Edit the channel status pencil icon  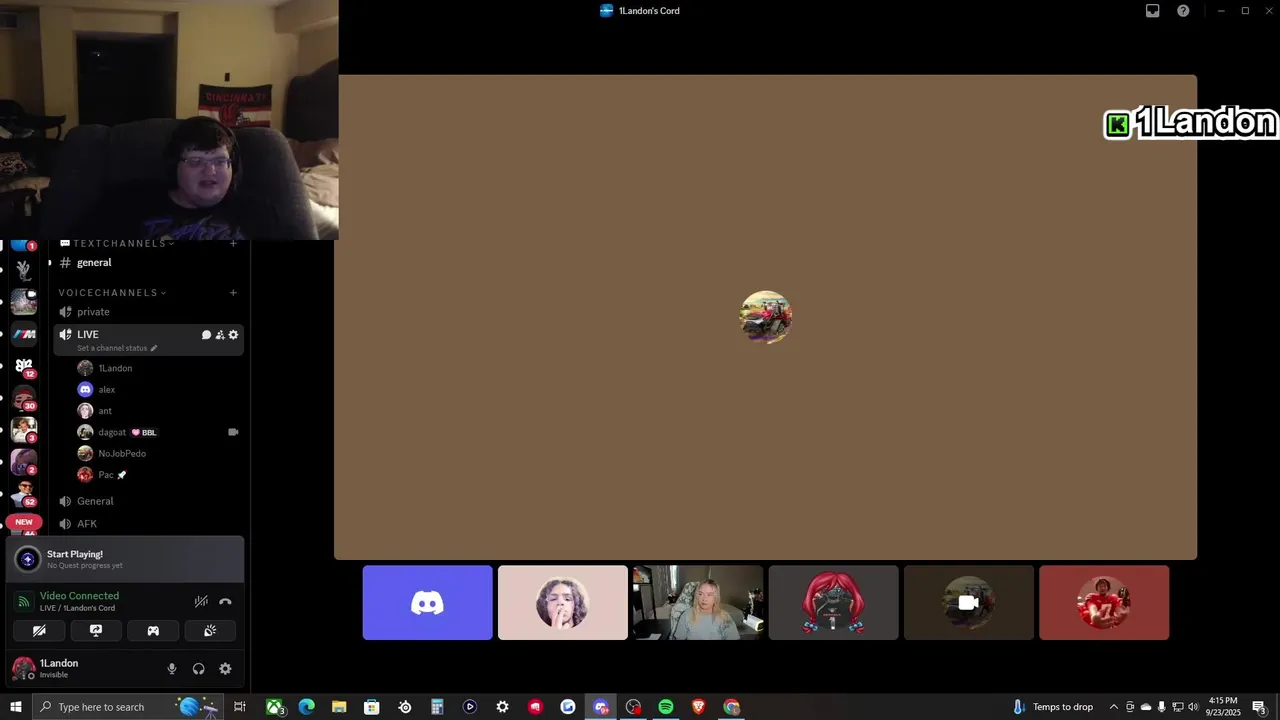tap(154, 348)
